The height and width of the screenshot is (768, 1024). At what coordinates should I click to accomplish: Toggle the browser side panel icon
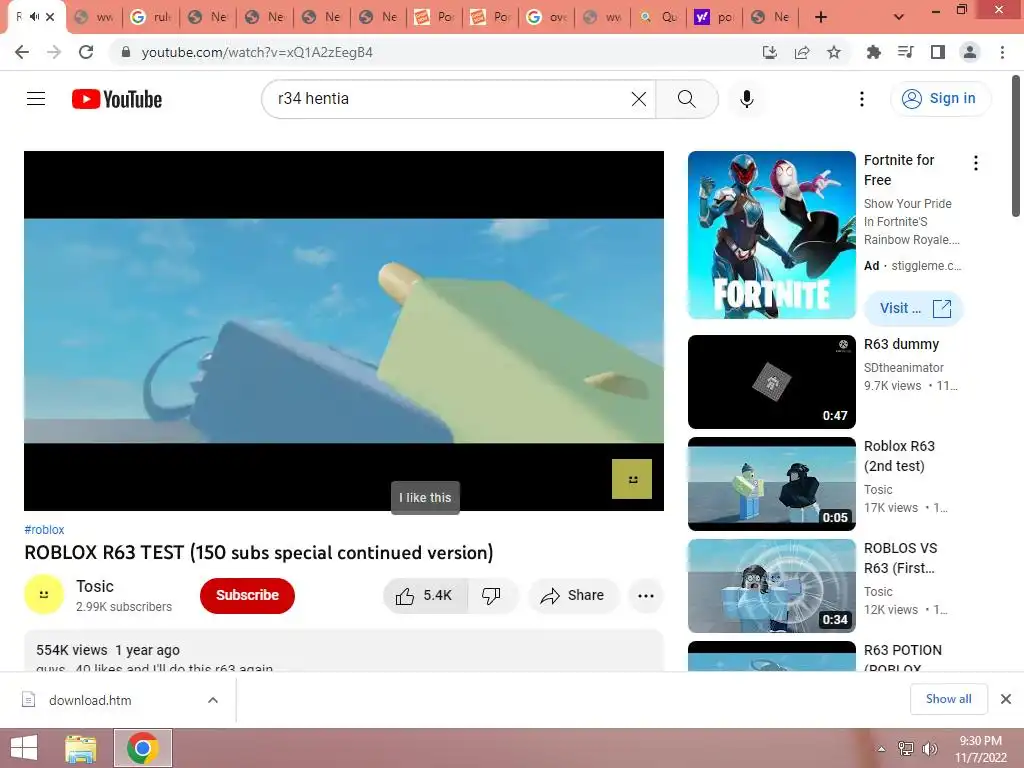[938, 52]
